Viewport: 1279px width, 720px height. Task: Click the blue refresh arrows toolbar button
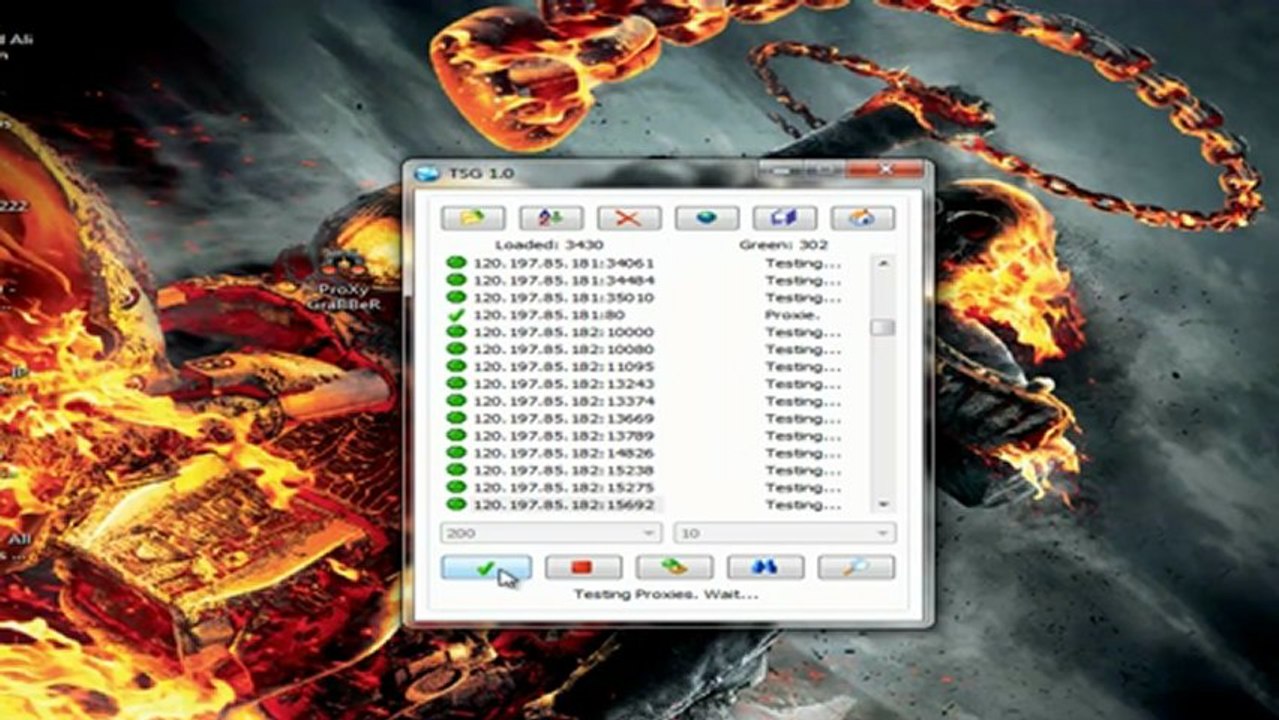point(785,218)
